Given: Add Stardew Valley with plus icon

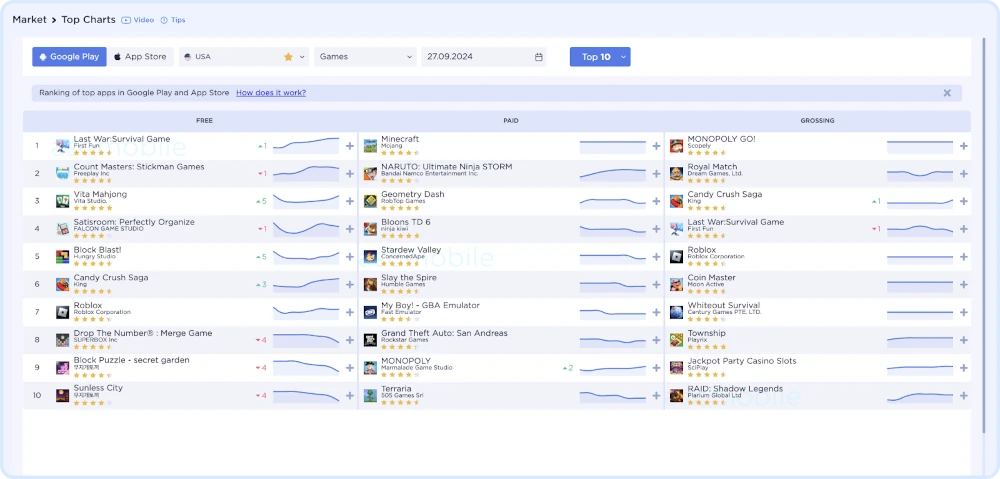Looking at the screenshot, I should pyautogui.click(x=656, y=256).
